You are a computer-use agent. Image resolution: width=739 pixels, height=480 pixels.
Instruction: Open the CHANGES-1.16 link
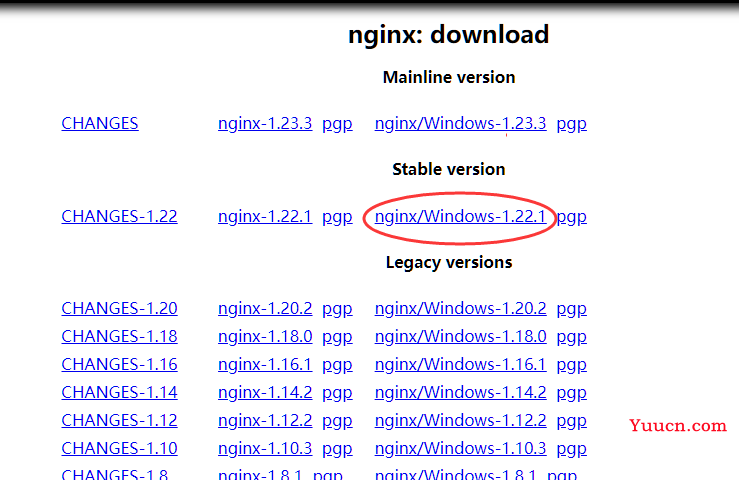point(119,364)
